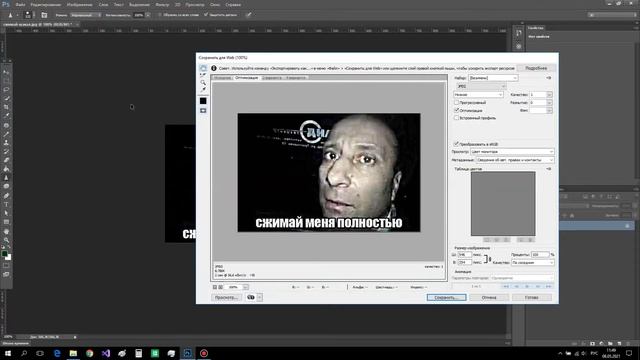The height and width of the screenshot is (360, 640).
Task: Click the Подробнее button
Action: pyautogui.click(x=536, y=68)
